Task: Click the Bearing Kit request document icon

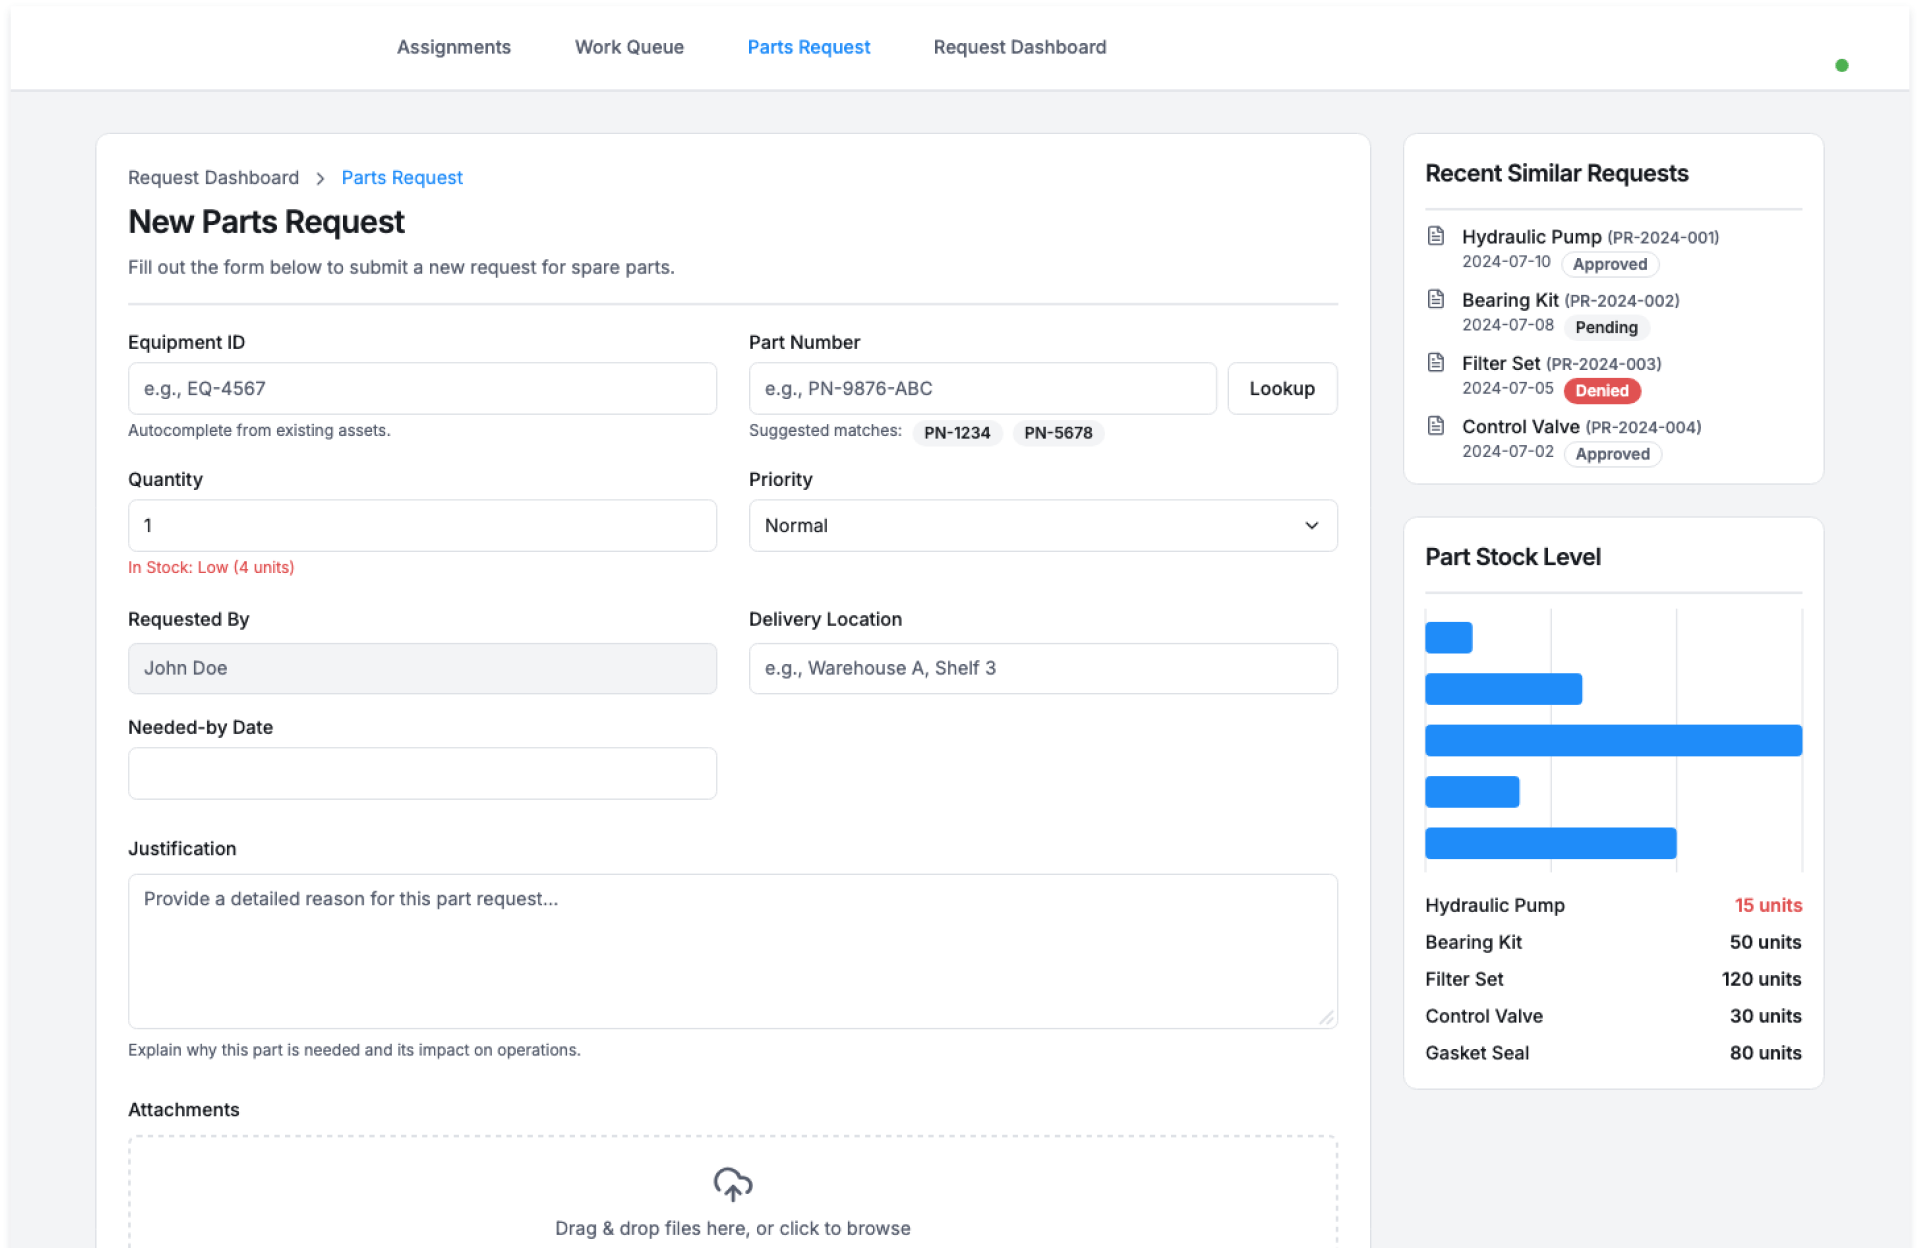Action: (x=1436, y=299)
